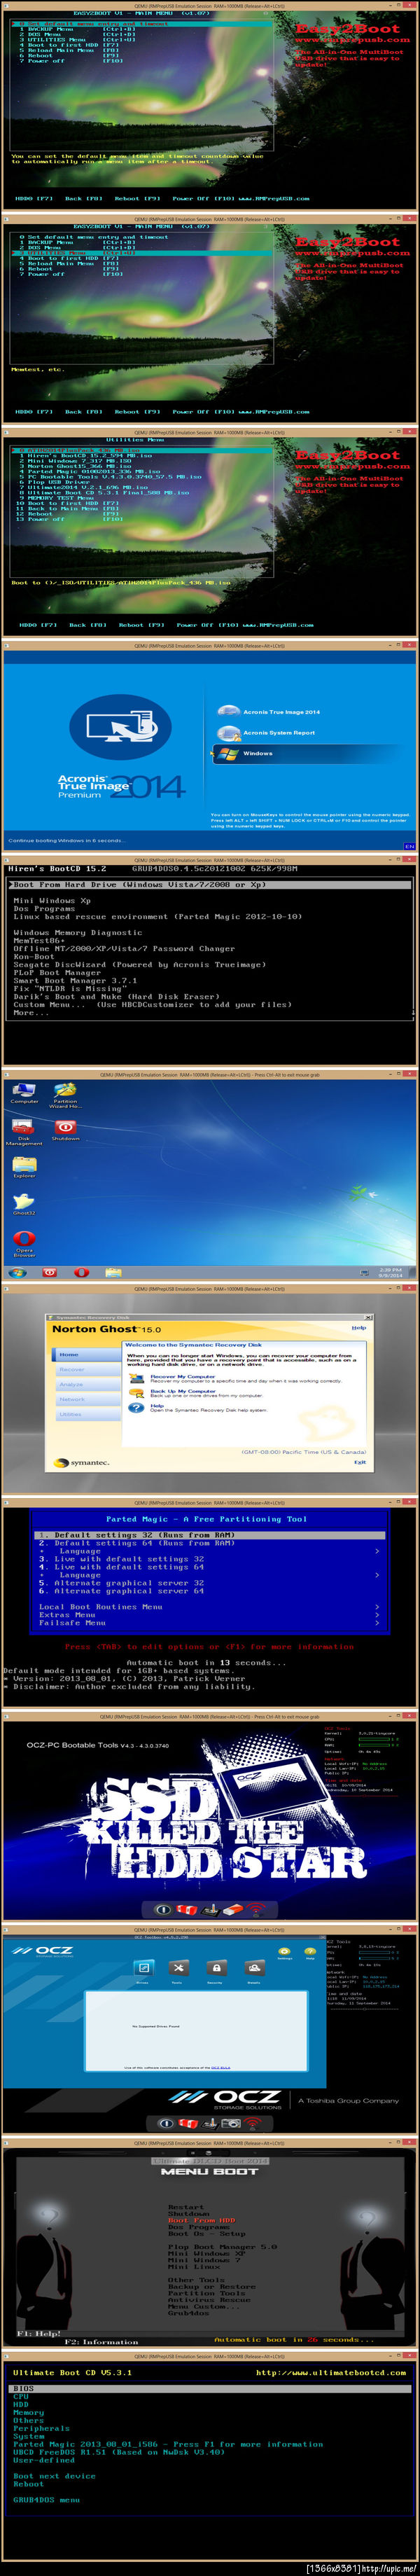Click Back [F8] below Utilities Menu
The image size is (420, 2576).
[x=87, y=625]
